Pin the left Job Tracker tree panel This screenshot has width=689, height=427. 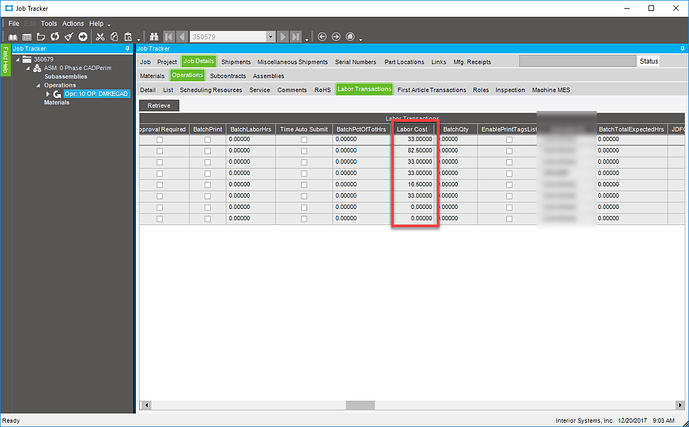(127, 48)
